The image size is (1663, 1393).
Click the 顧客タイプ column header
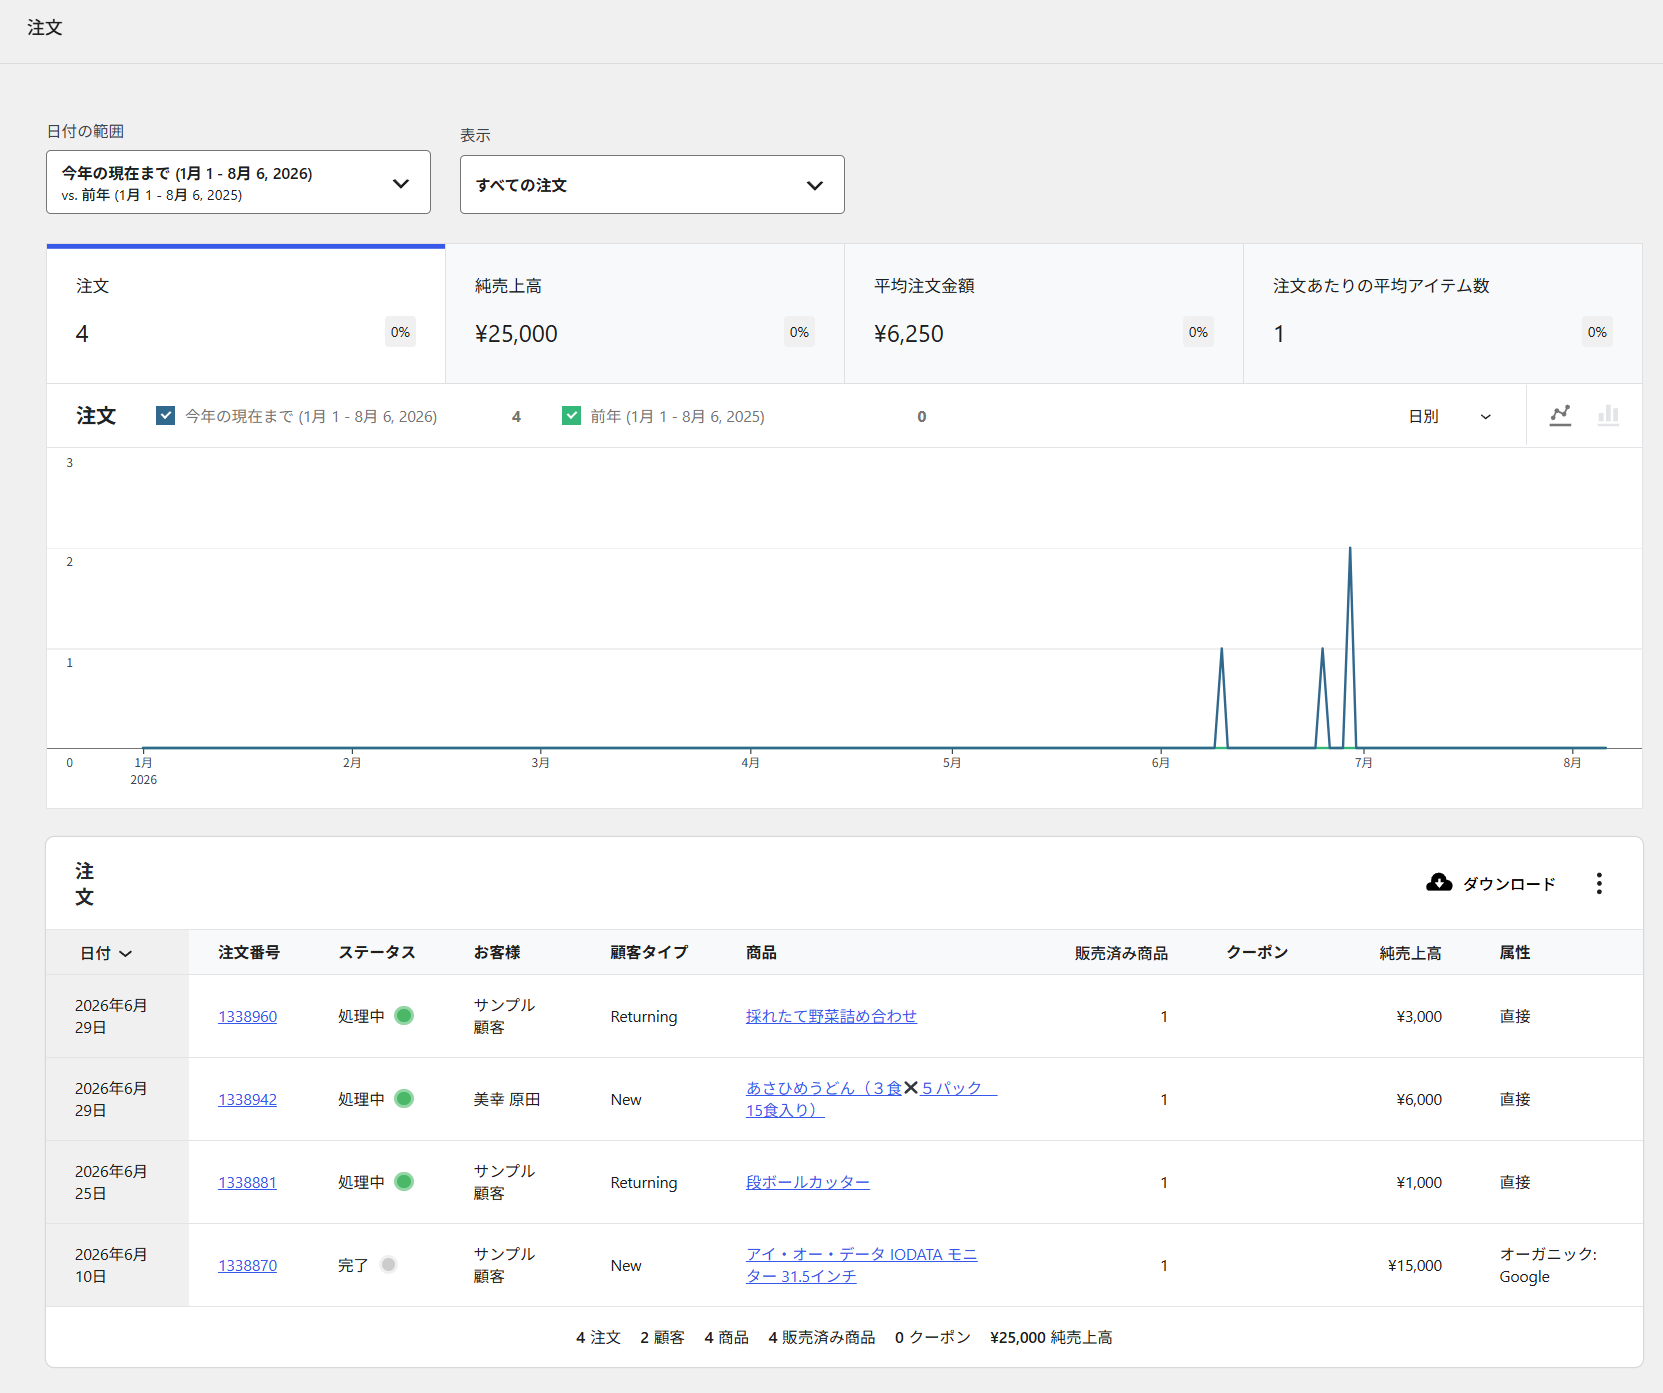(649, 952)
